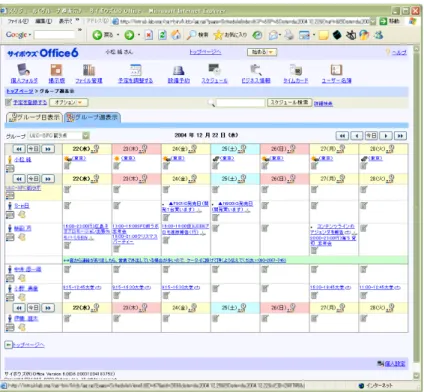Click the green Forward arrow in the toolbar
This screenshot has width=424, height=392.
coord(129,35)
